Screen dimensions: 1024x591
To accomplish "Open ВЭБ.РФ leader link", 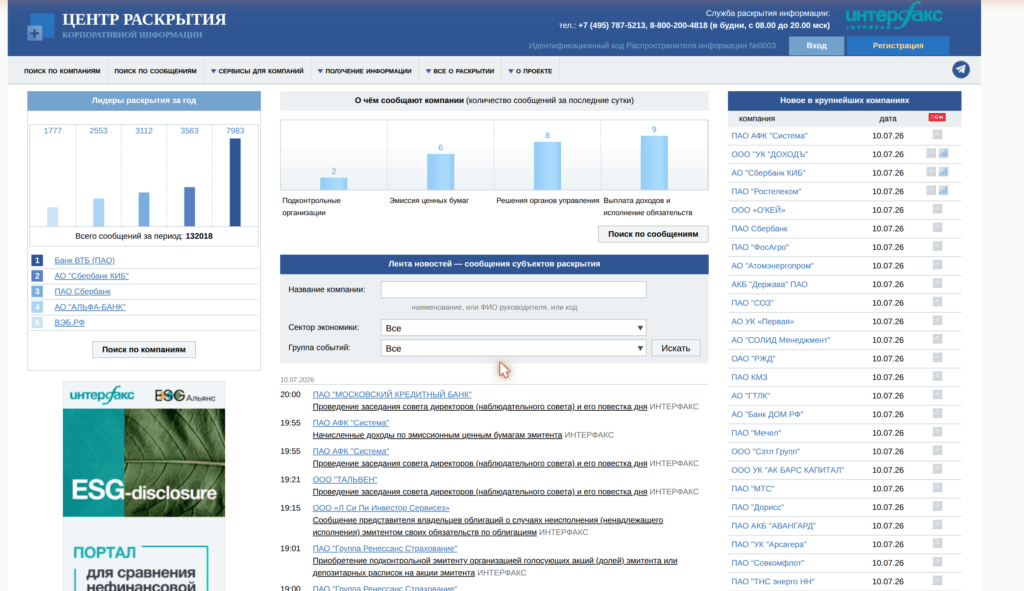I will 69,323.
